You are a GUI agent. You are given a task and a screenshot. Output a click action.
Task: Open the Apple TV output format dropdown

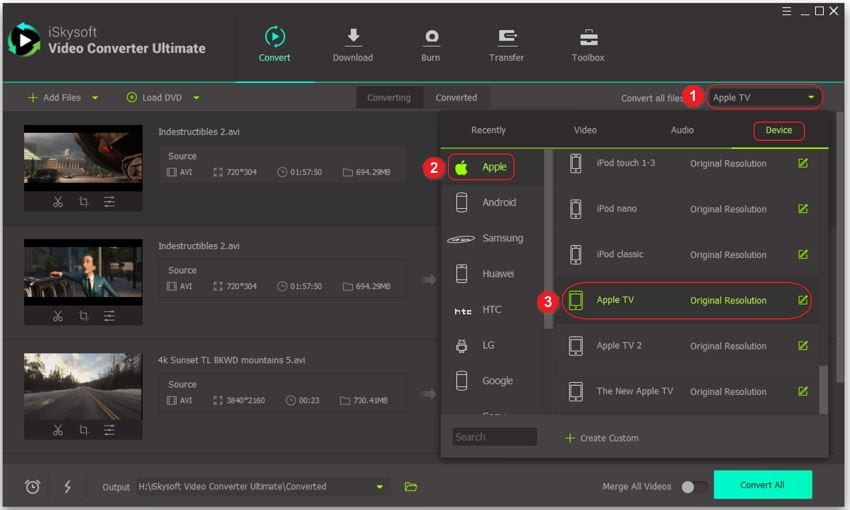[764, 98]
